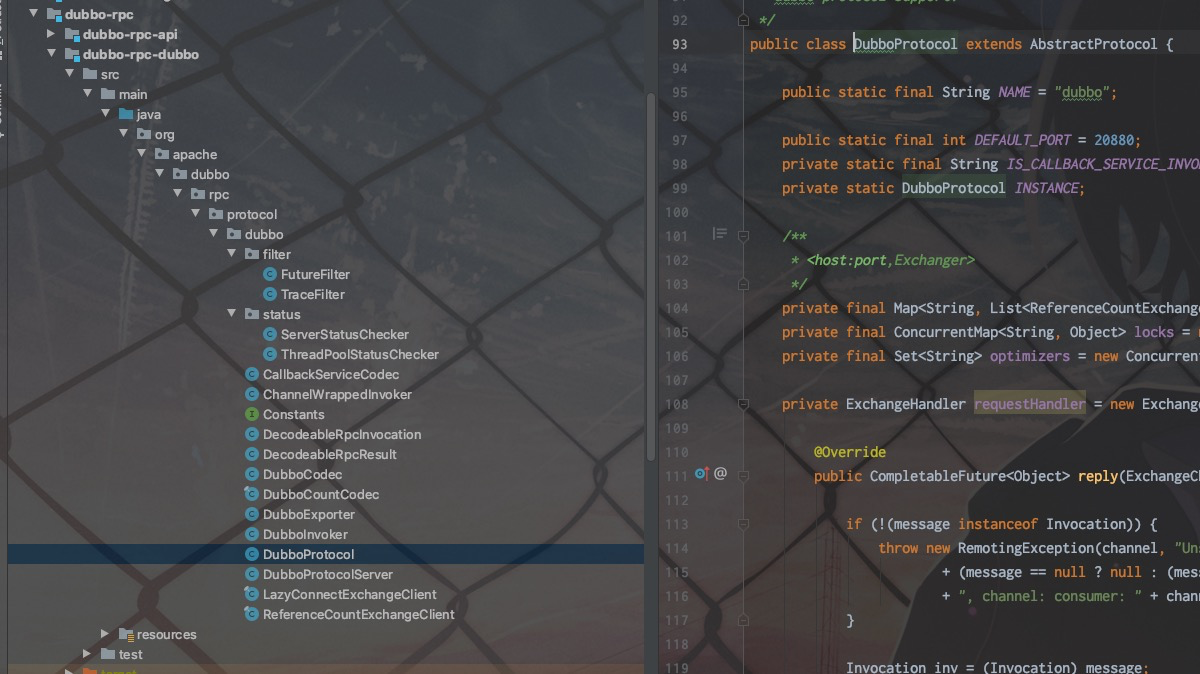The height and width of the screenshot is (674, 1200).
Task: Collapse the filter package
Action: click(232, 254)
